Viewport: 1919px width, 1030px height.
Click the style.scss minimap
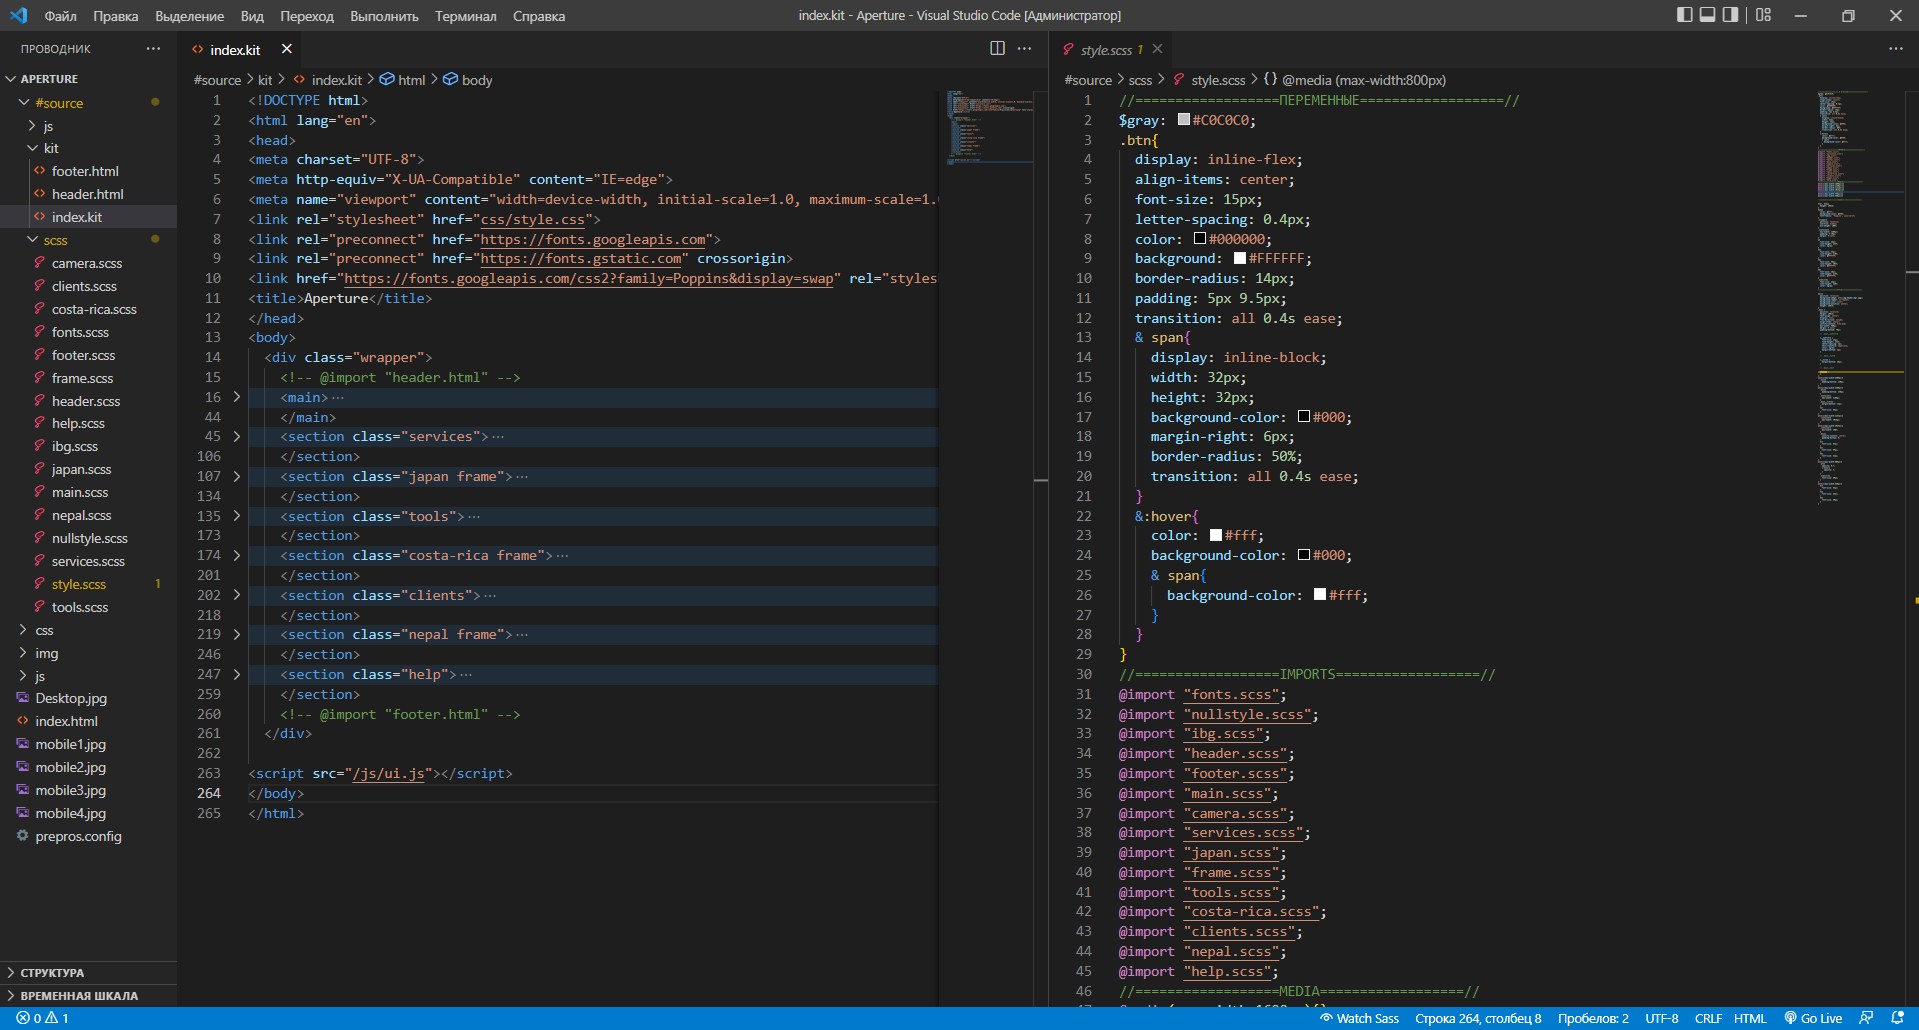(1860, 300)
